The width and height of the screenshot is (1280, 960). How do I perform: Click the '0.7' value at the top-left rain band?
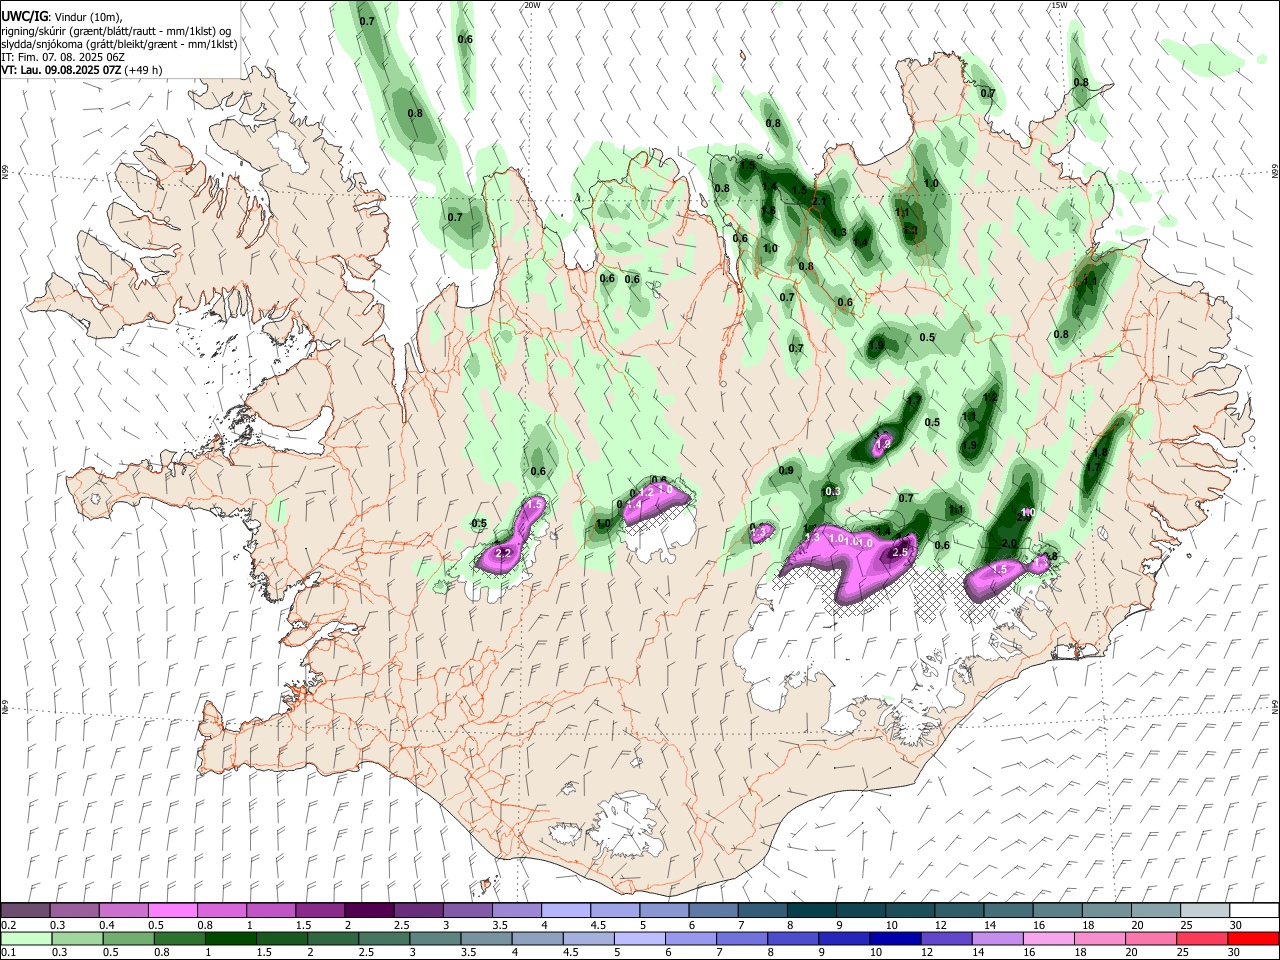pyautogui.click(x=367, y=21)
